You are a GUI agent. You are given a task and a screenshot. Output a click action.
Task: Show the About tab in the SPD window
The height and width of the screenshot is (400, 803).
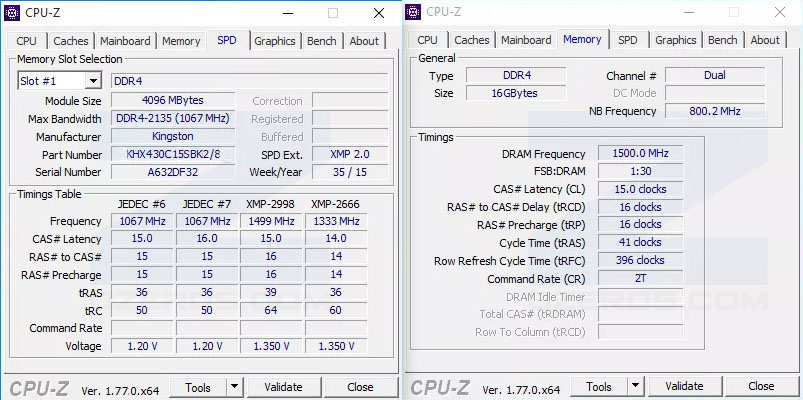tap(364, 41)
